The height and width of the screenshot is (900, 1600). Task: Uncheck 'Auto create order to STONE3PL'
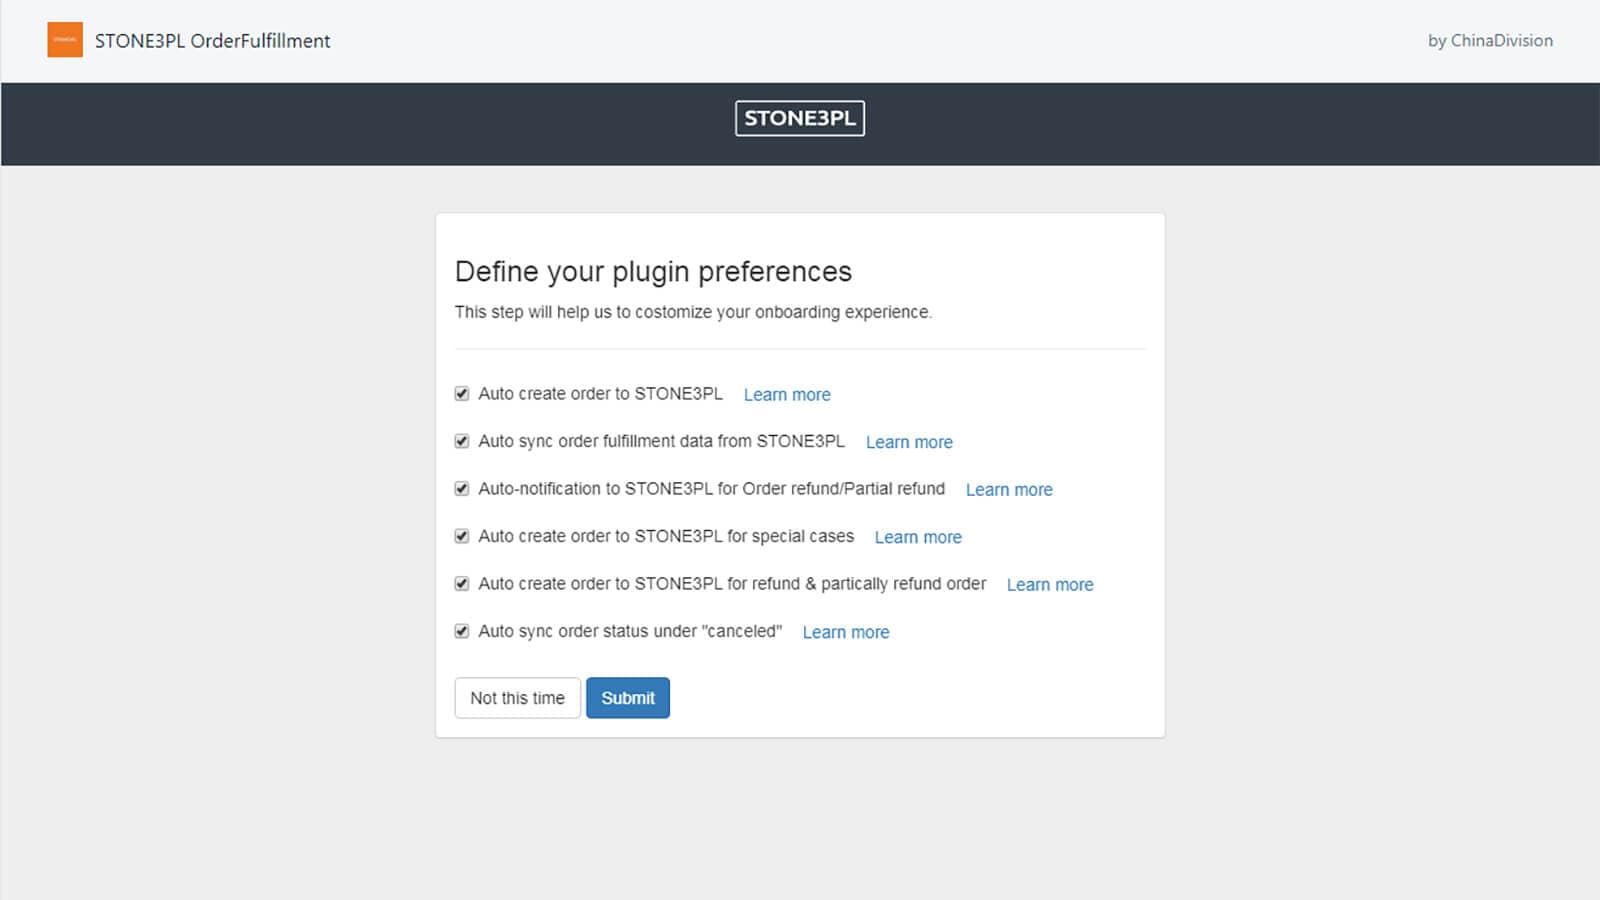point(461,393)
